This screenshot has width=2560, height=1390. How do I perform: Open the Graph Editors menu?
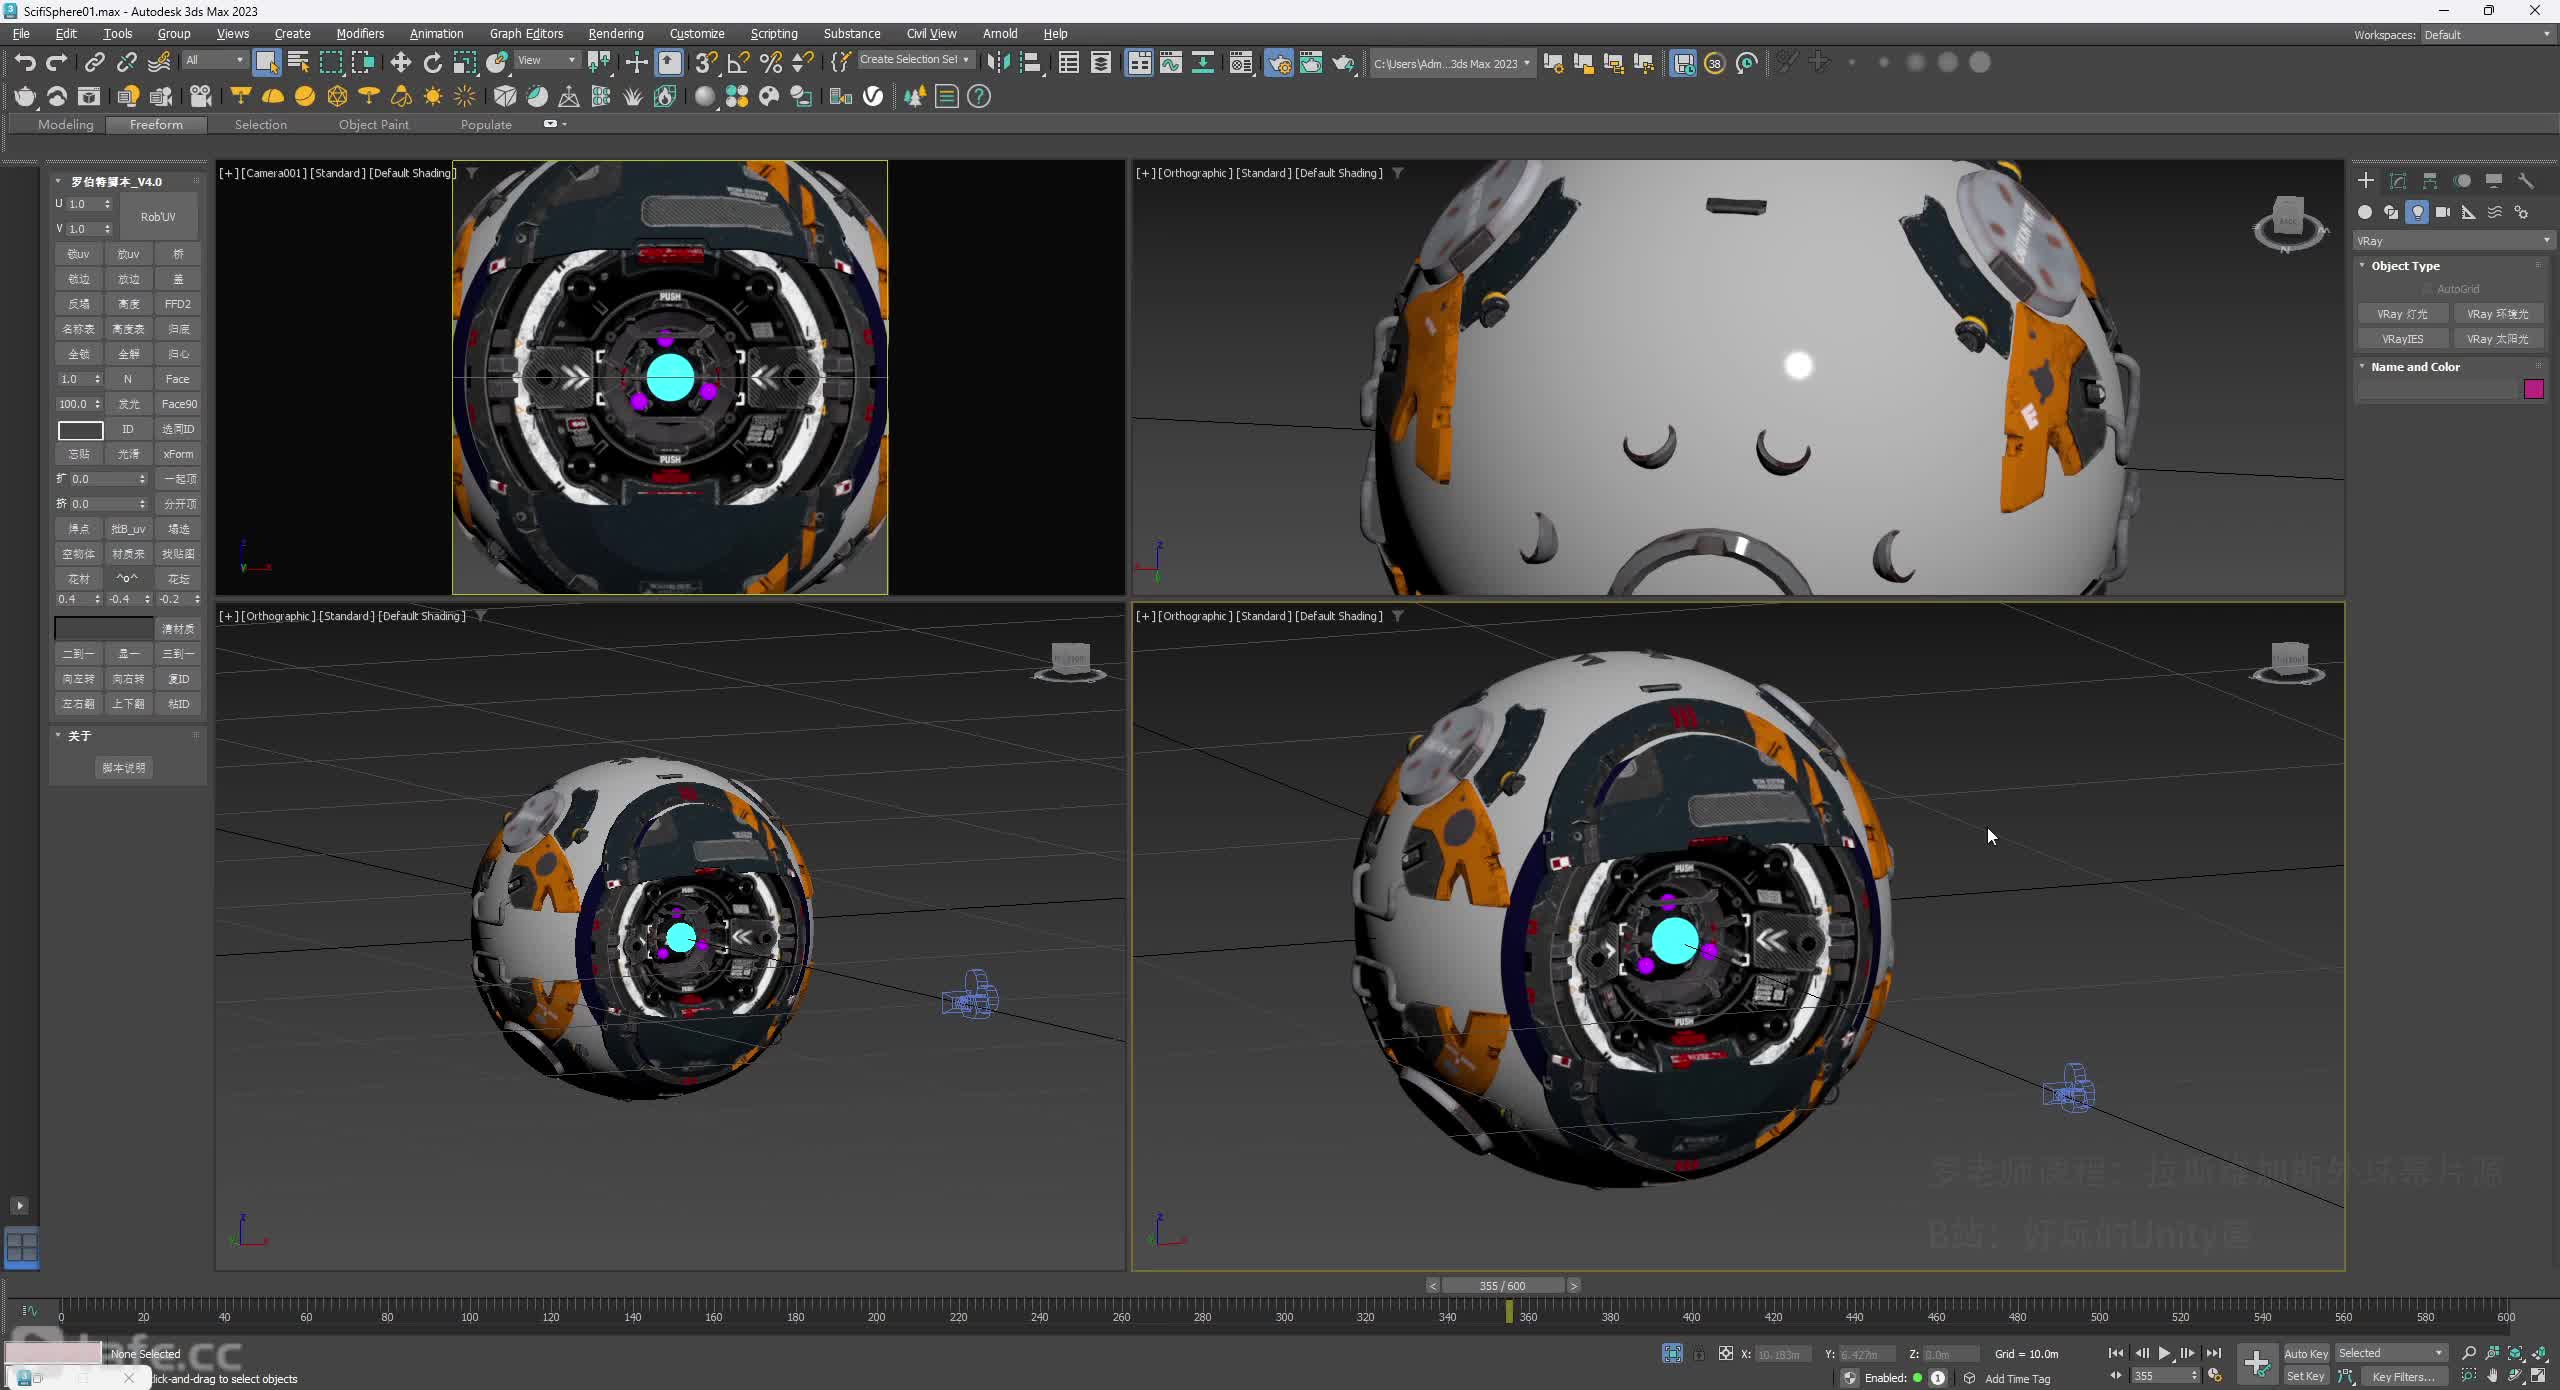(x=526, y=34)
